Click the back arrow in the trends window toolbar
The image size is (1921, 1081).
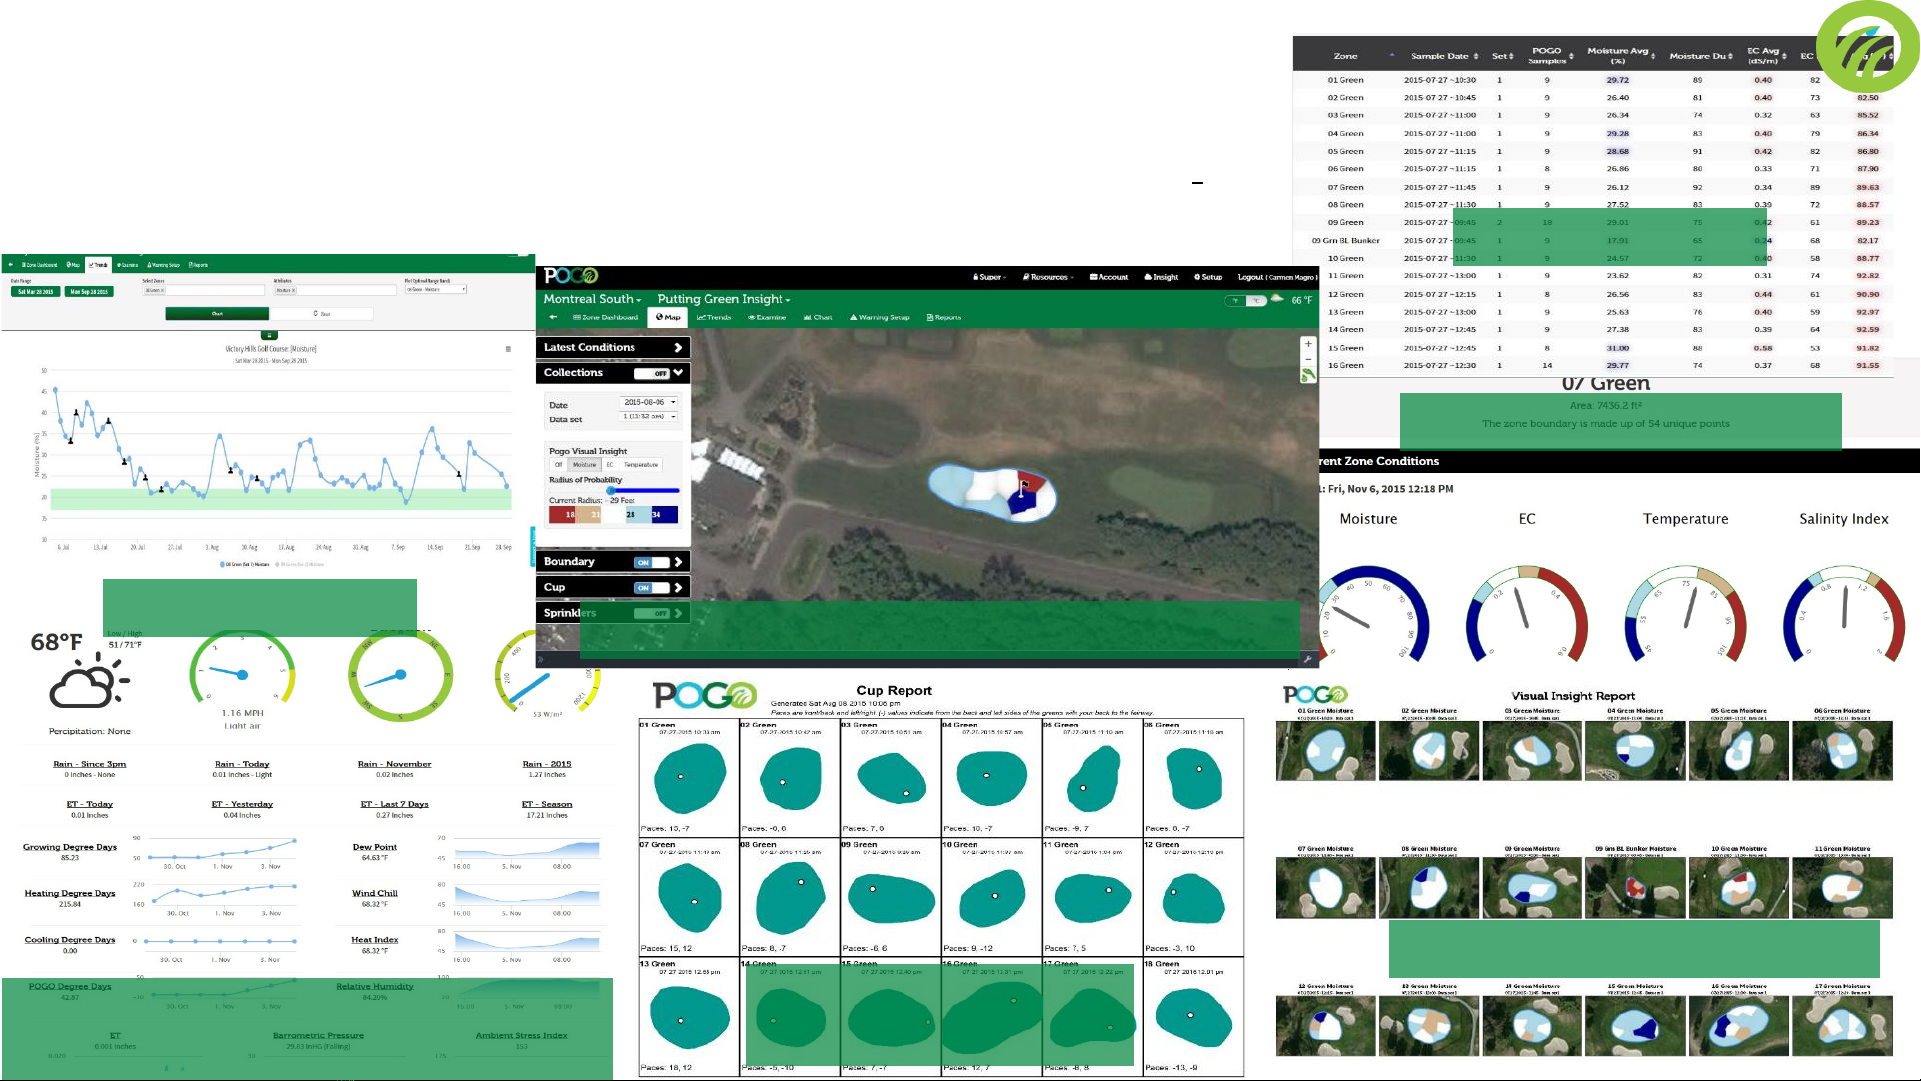click(x=11, y=265)
